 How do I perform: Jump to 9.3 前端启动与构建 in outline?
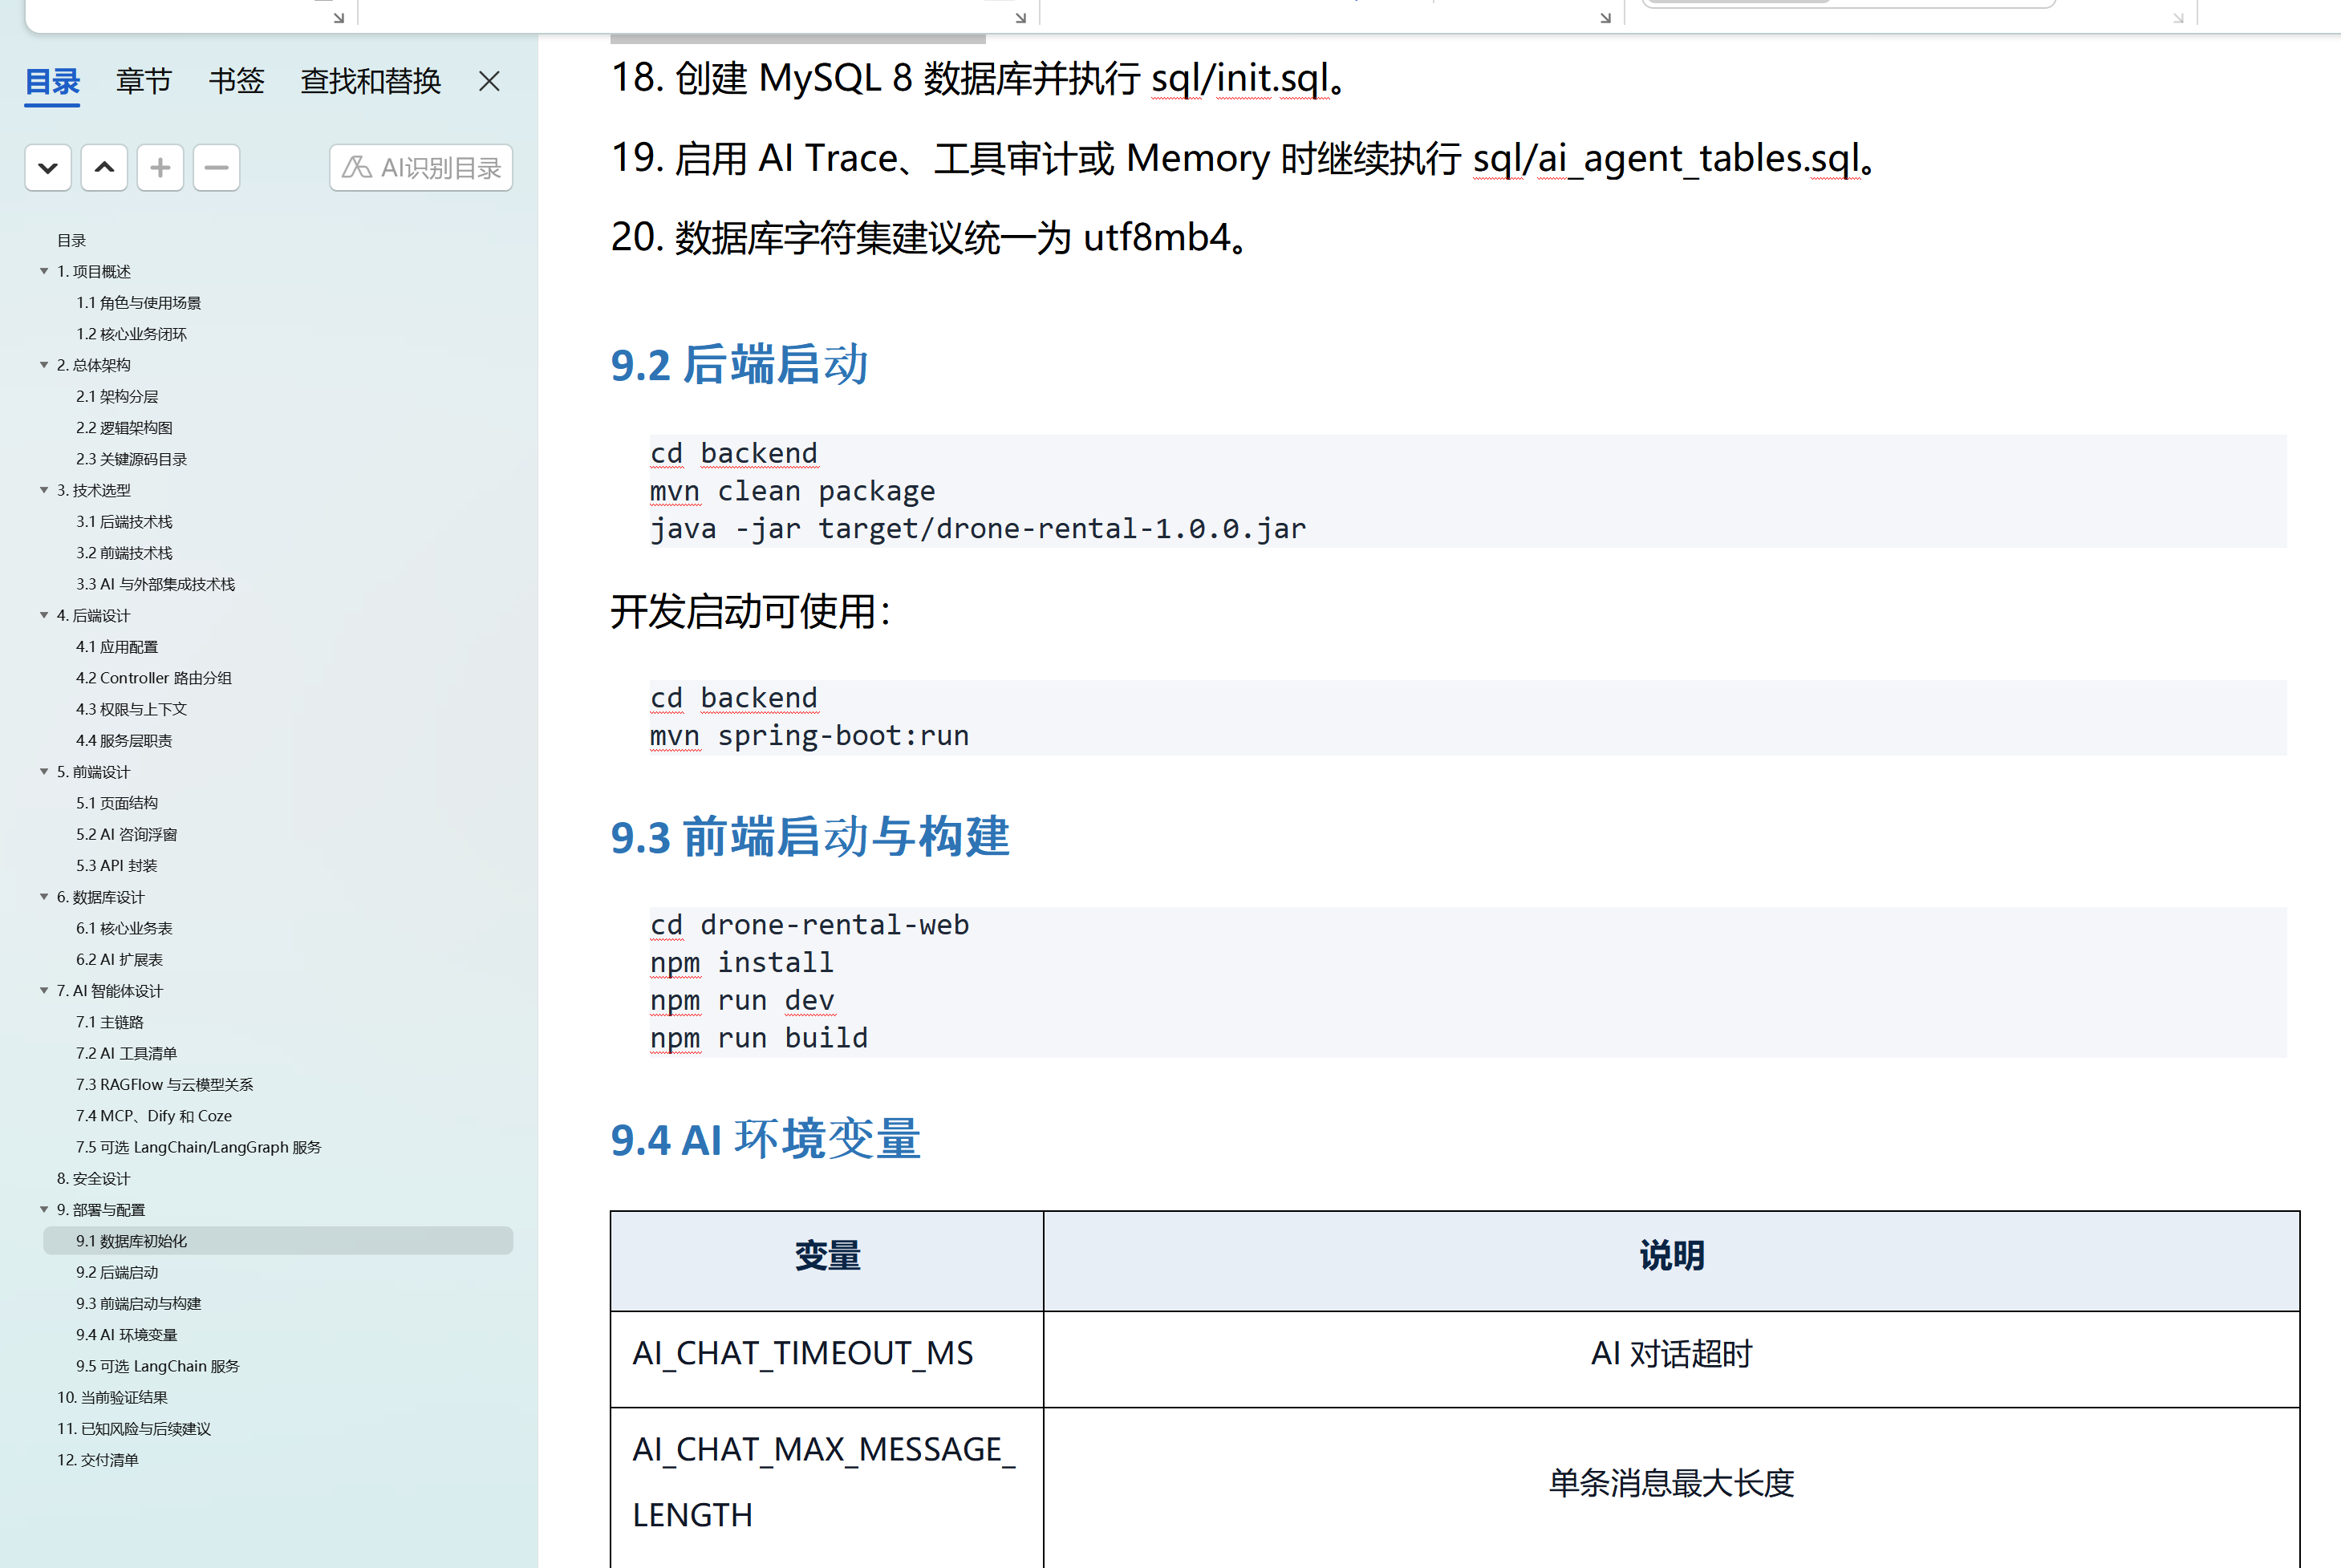(x=138, y=1304)
